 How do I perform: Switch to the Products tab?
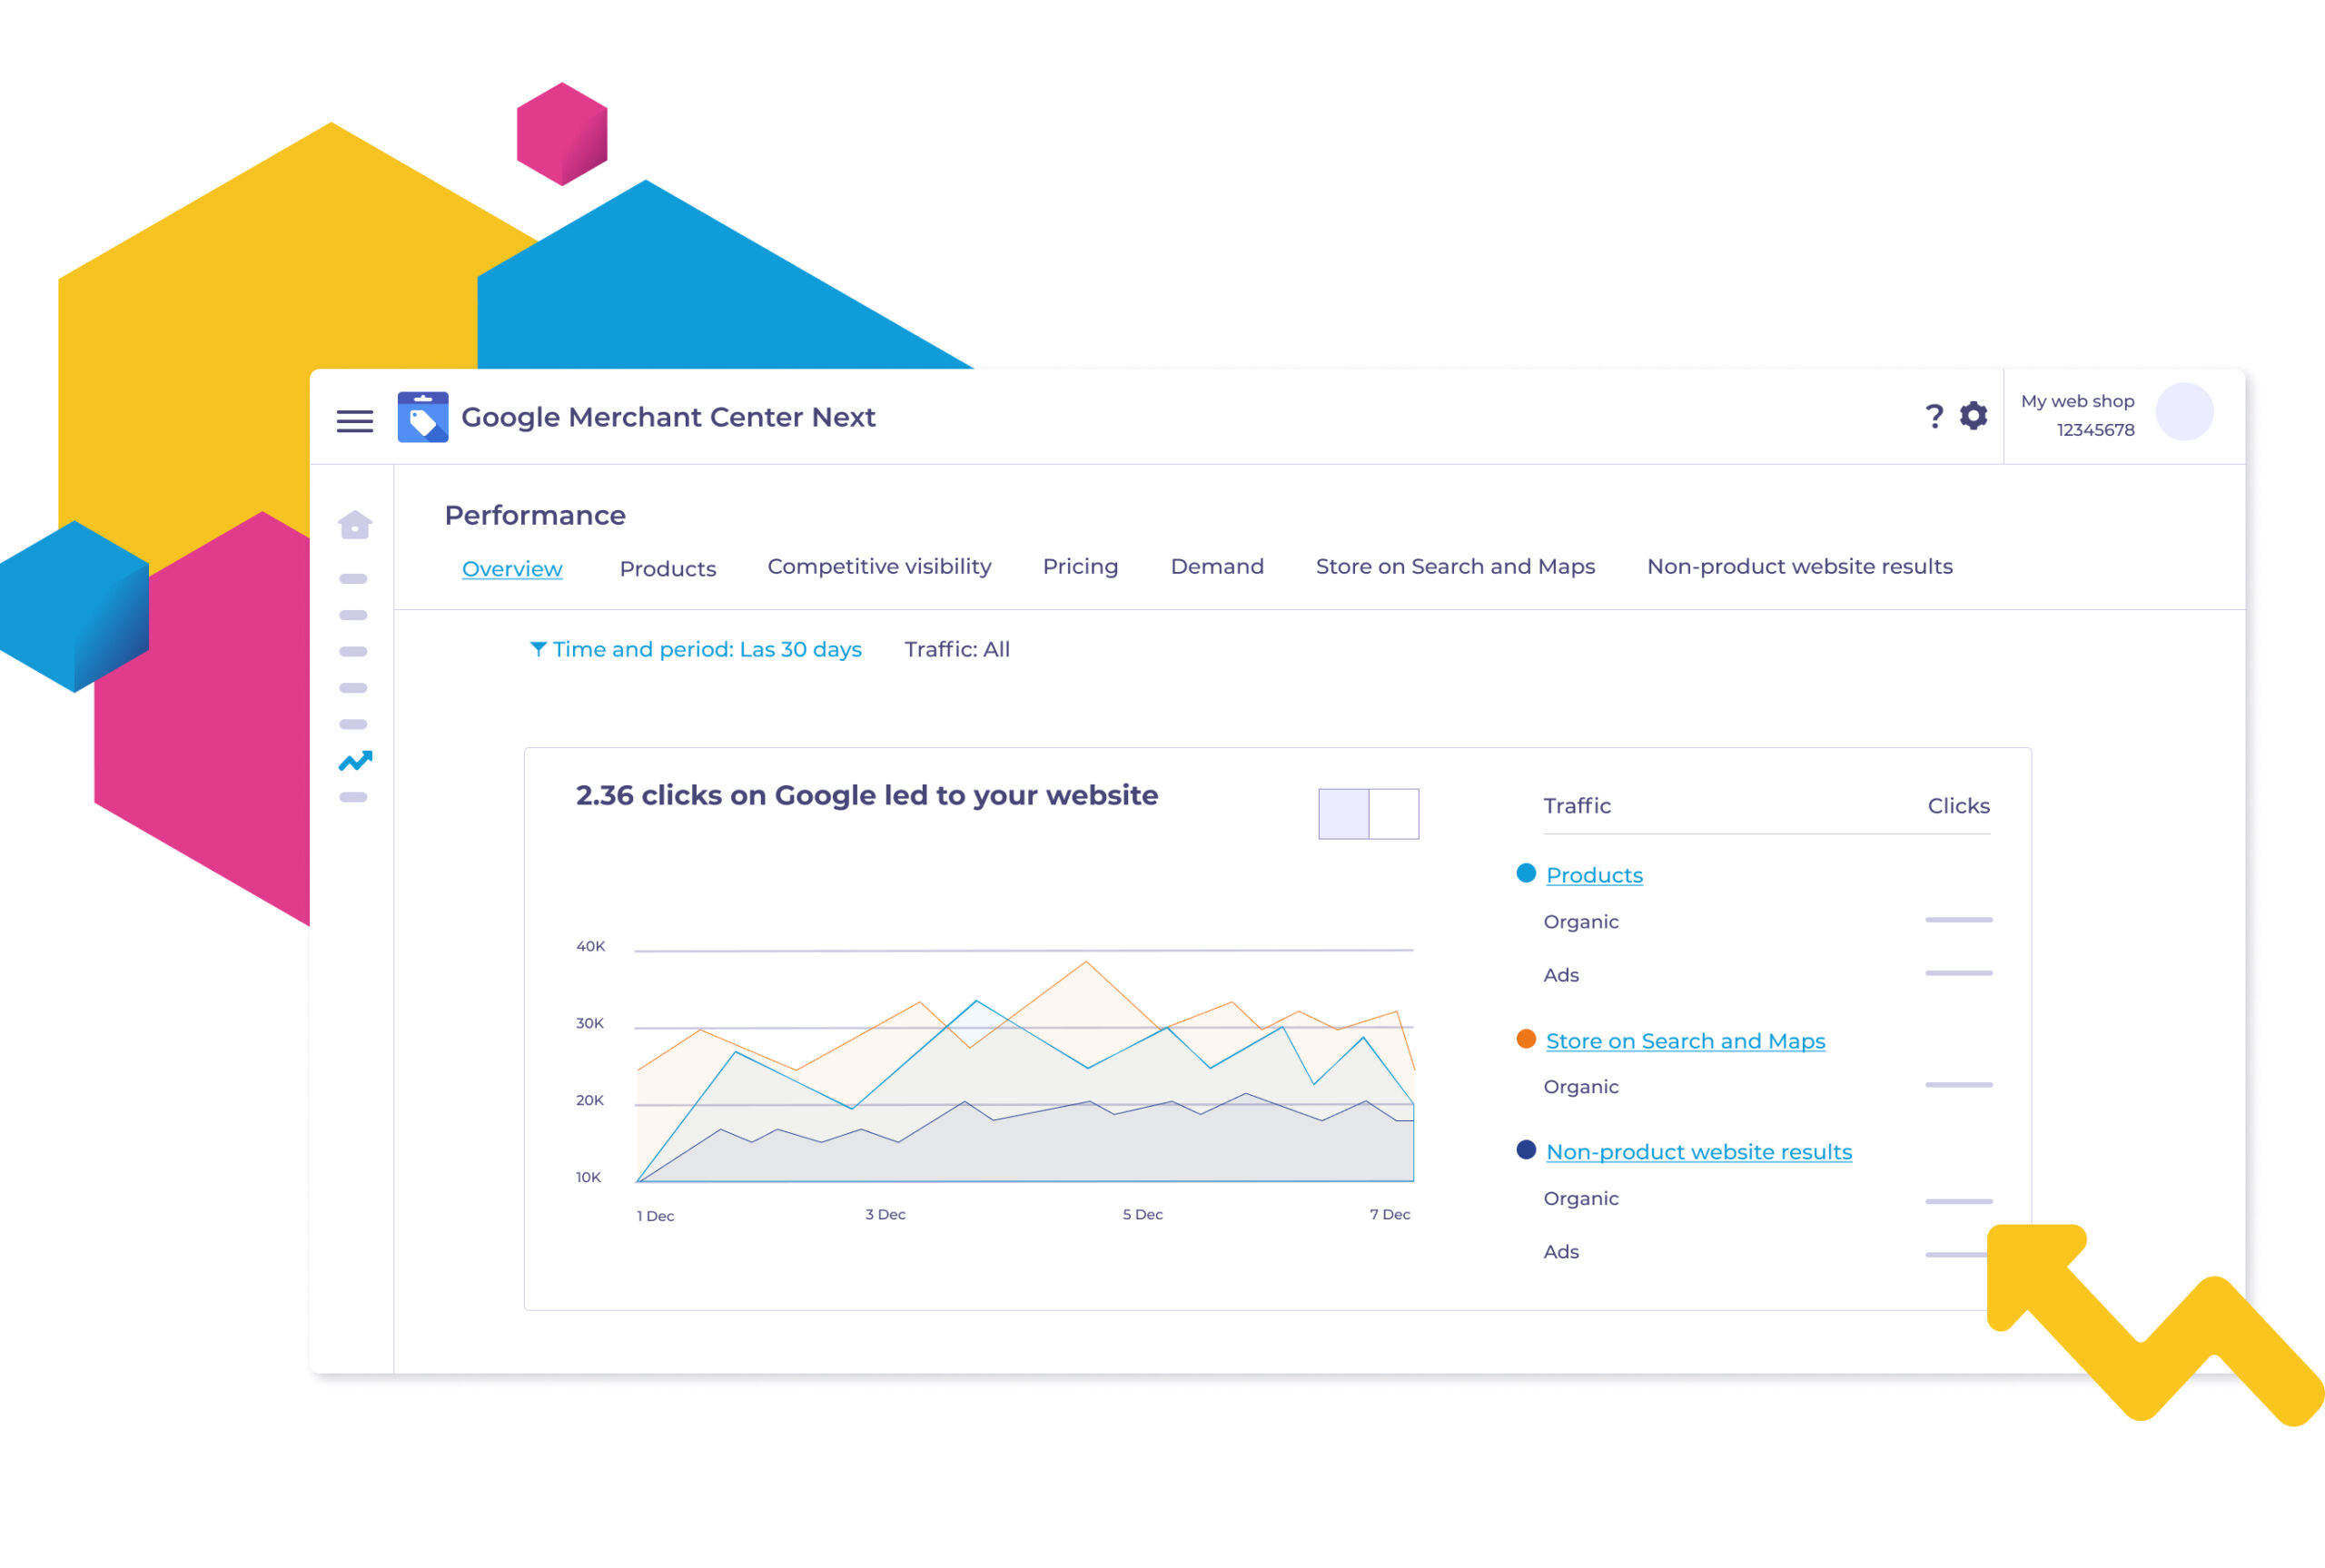[x=667, y=568]
